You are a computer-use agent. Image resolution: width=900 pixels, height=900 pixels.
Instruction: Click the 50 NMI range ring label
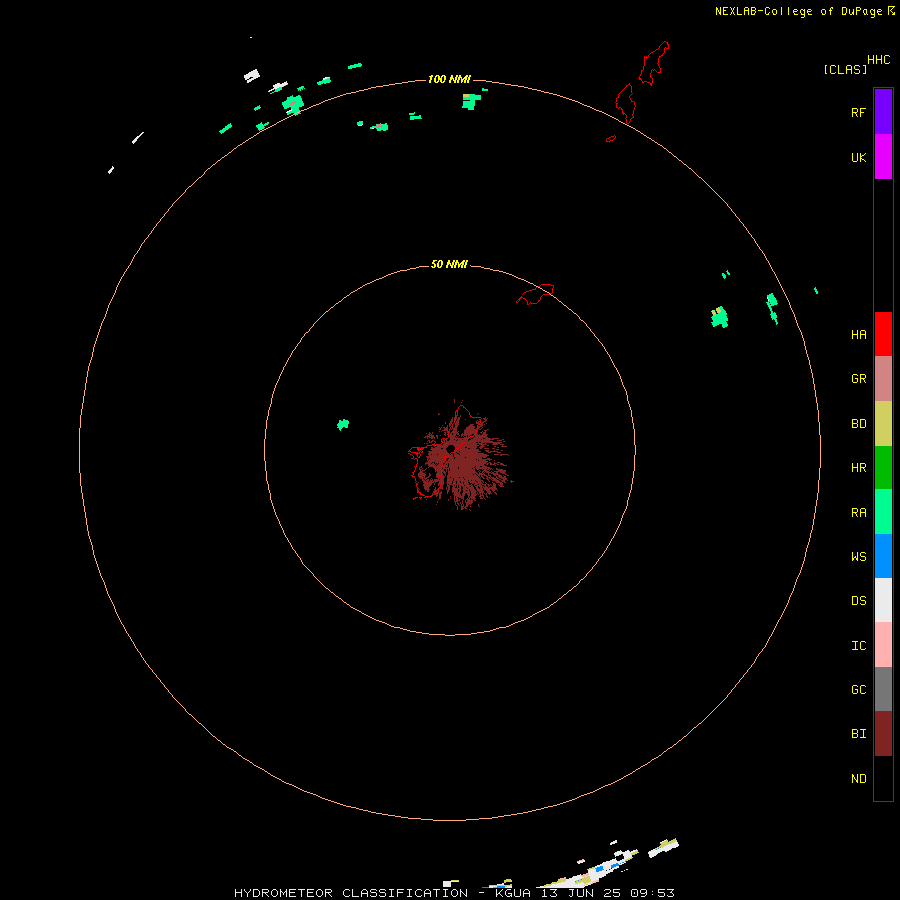(x=449, y=264)
